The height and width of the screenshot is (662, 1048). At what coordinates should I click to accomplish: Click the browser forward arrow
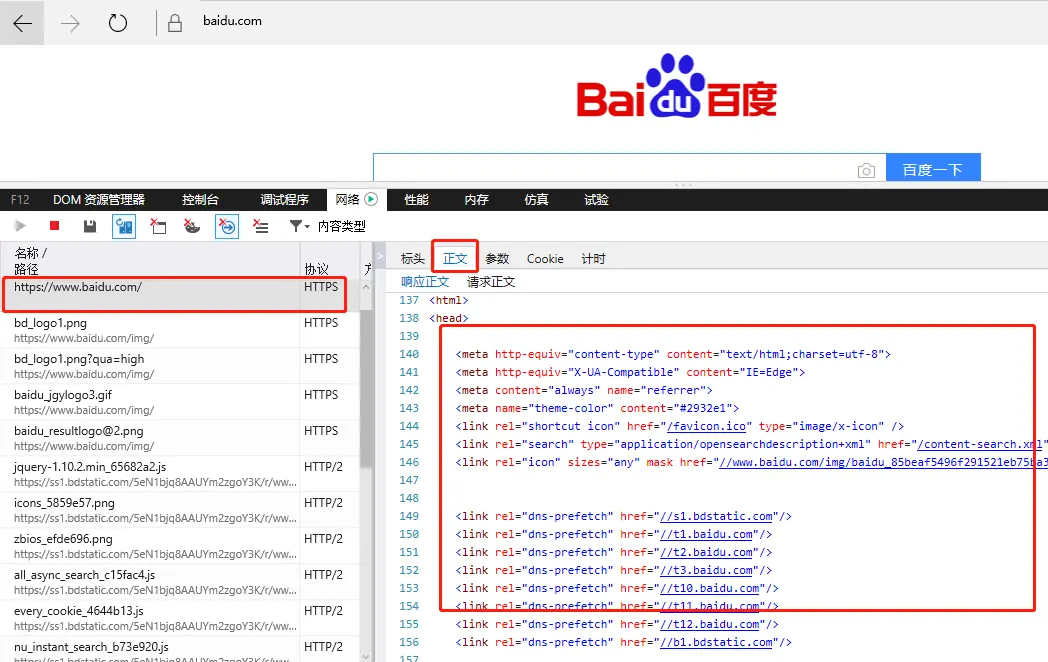pyautogui.click(x=70, y=23)
